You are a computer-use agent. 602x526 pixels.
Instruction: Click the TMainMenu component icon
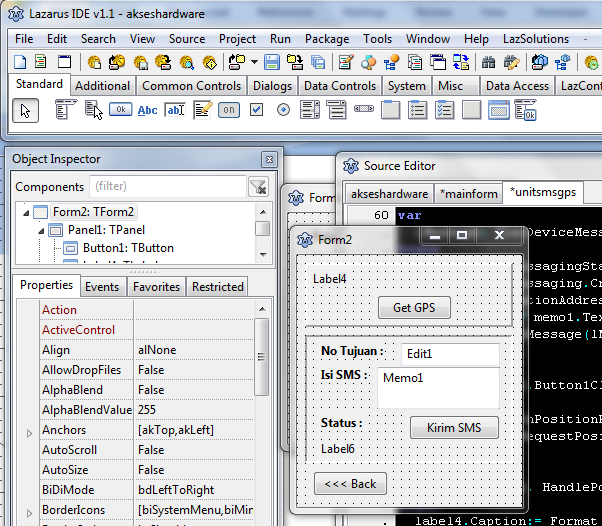(66, 110)
